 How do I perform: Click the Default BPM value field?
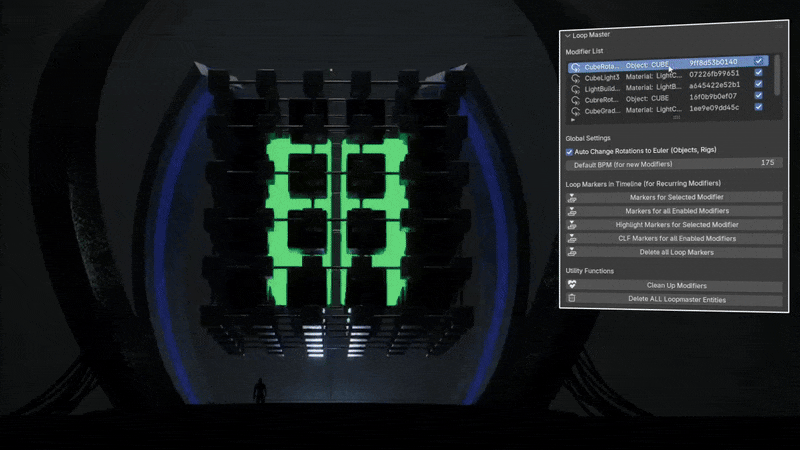click(x=674, y=164)
